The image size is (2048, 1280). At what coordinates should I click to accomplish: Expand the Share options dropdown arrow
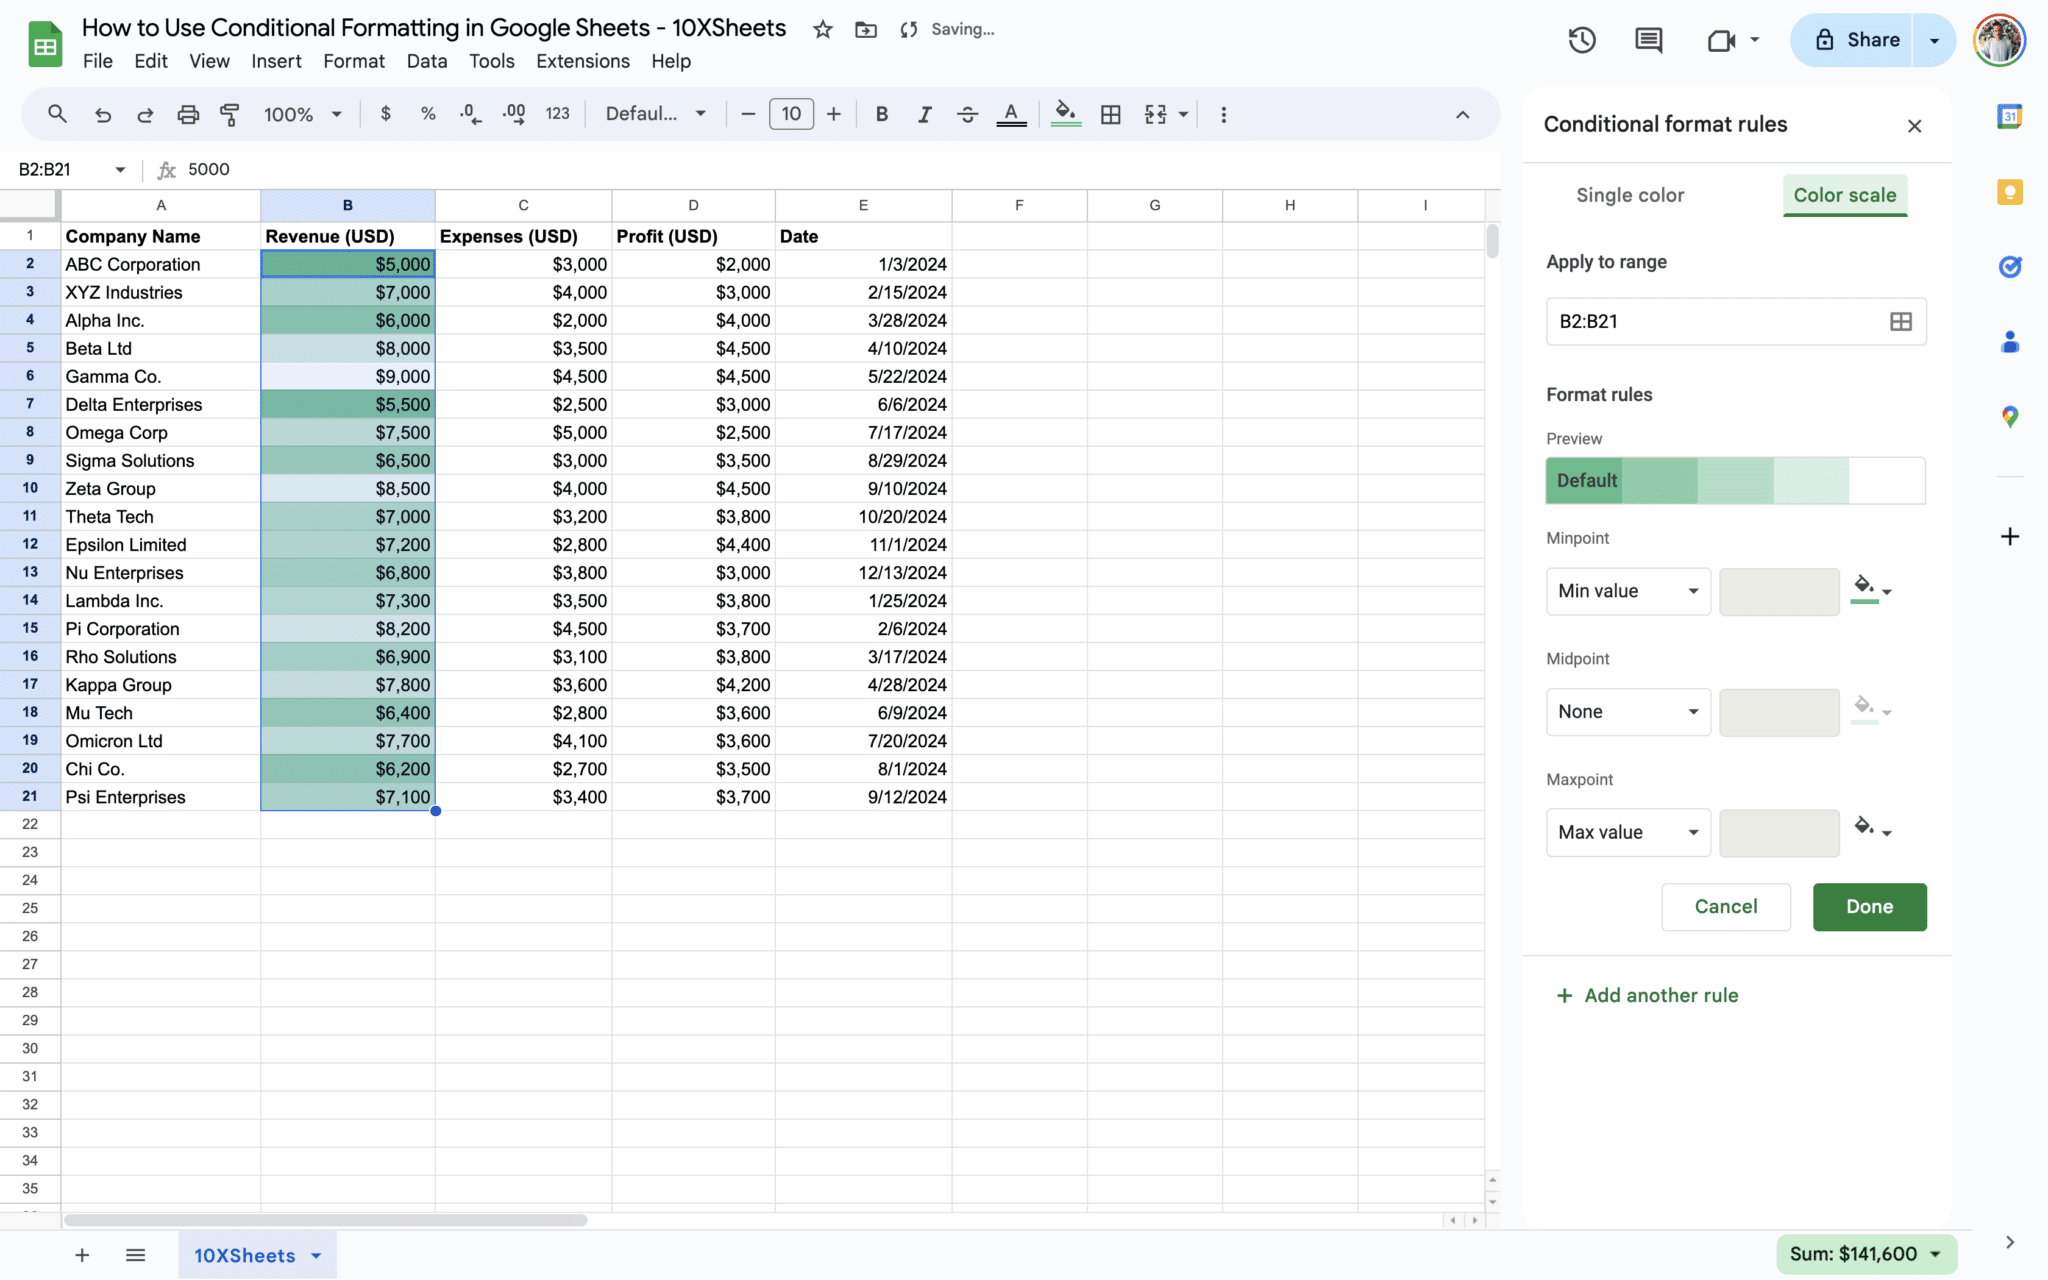coord(1934,40)
